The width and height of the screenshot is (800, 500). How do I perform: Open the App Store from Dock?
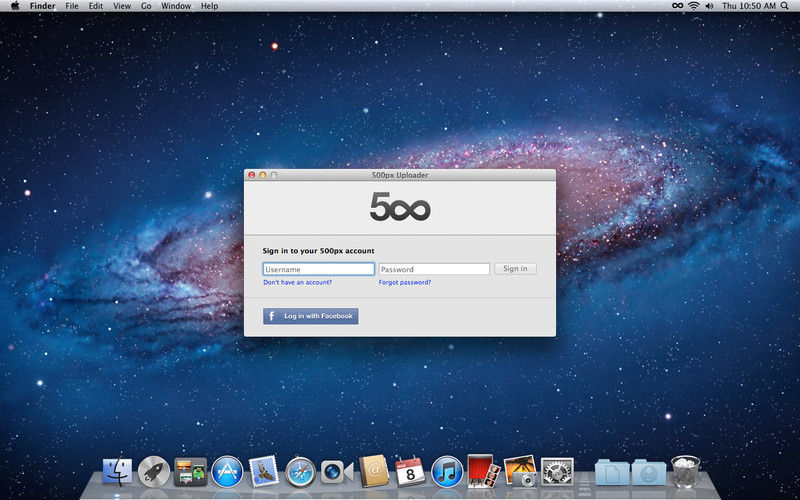point(227,471)
